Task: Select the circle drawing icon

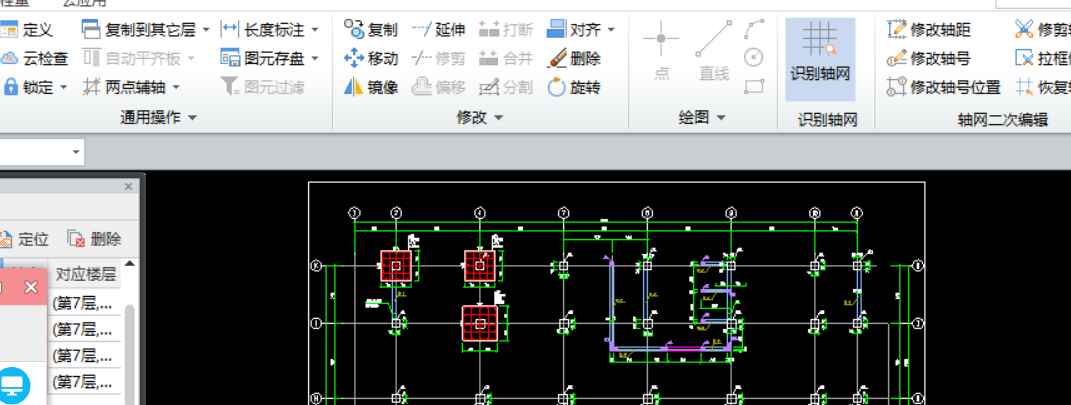Action: tap(754, 57)
